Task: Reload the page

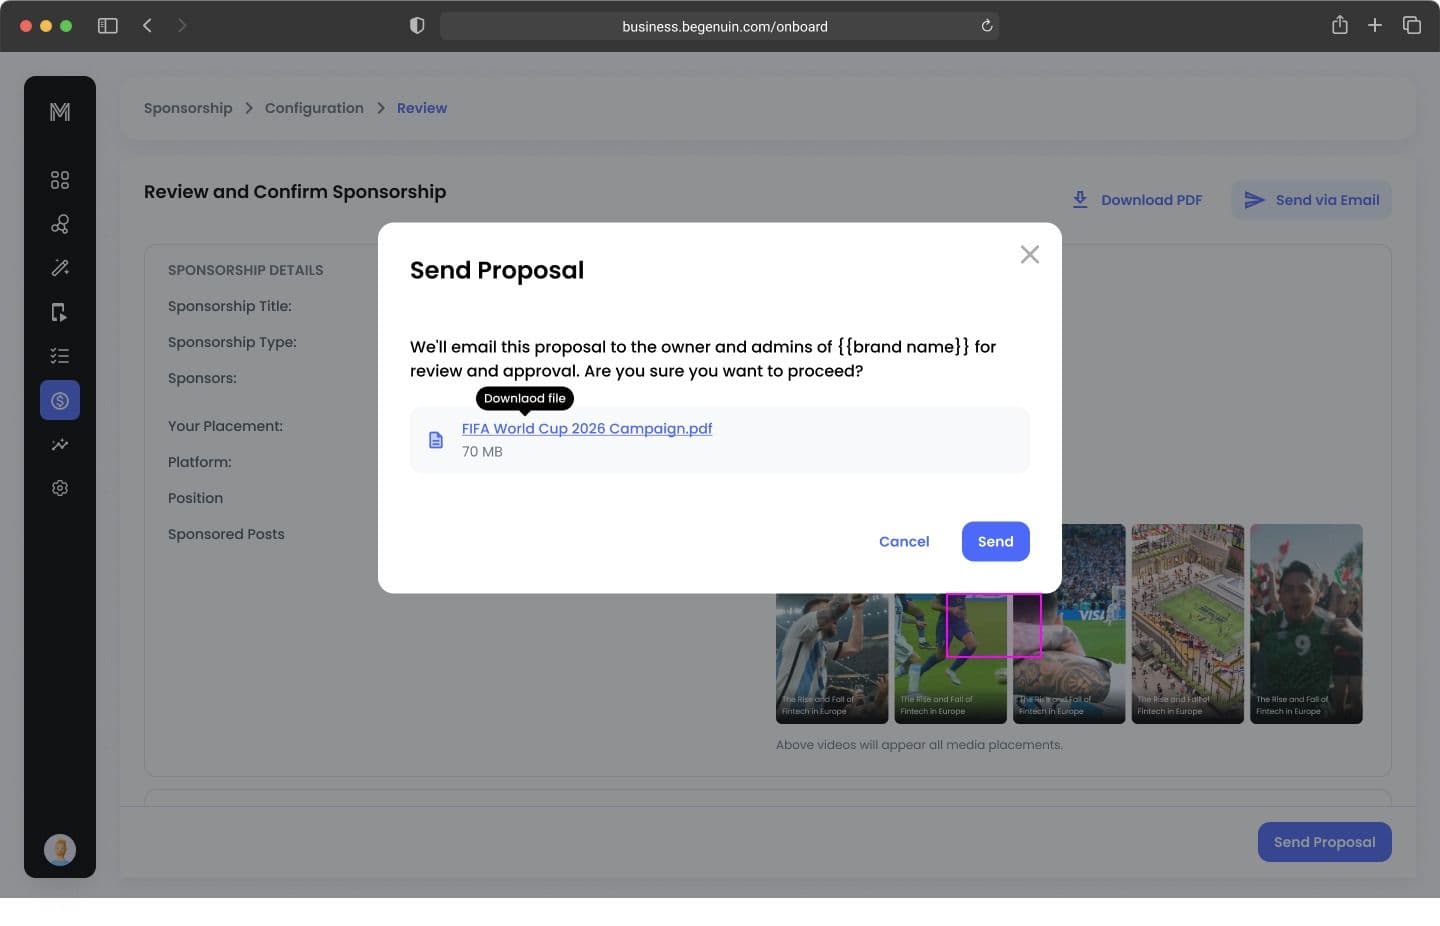Action: pos(987,26)
